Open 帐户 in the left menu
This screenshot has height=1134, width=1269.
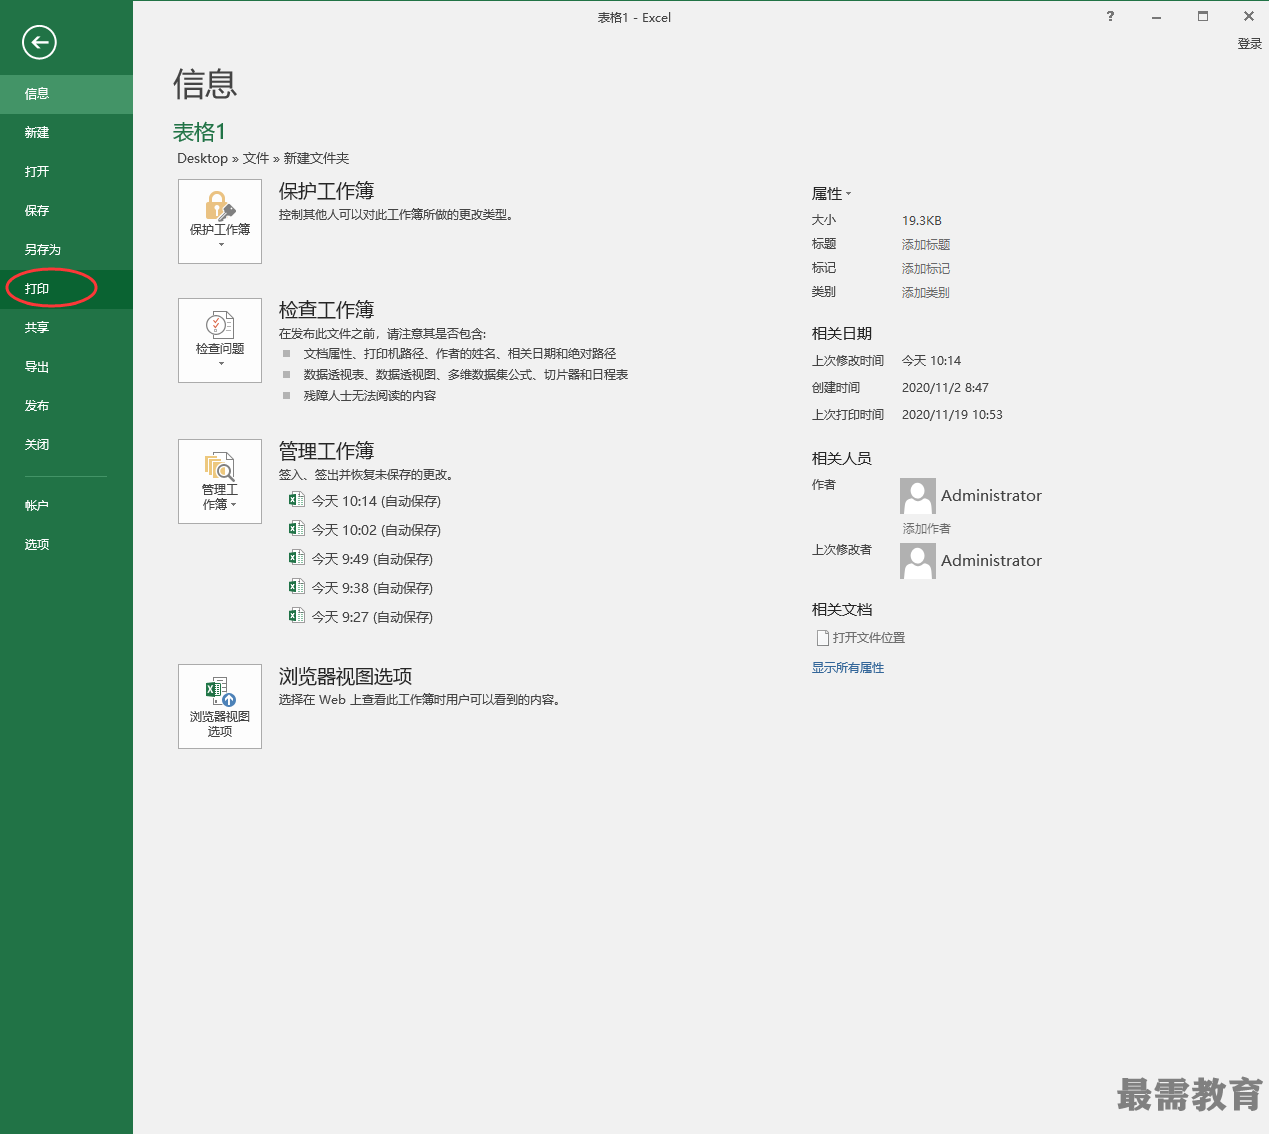[66, 506]
